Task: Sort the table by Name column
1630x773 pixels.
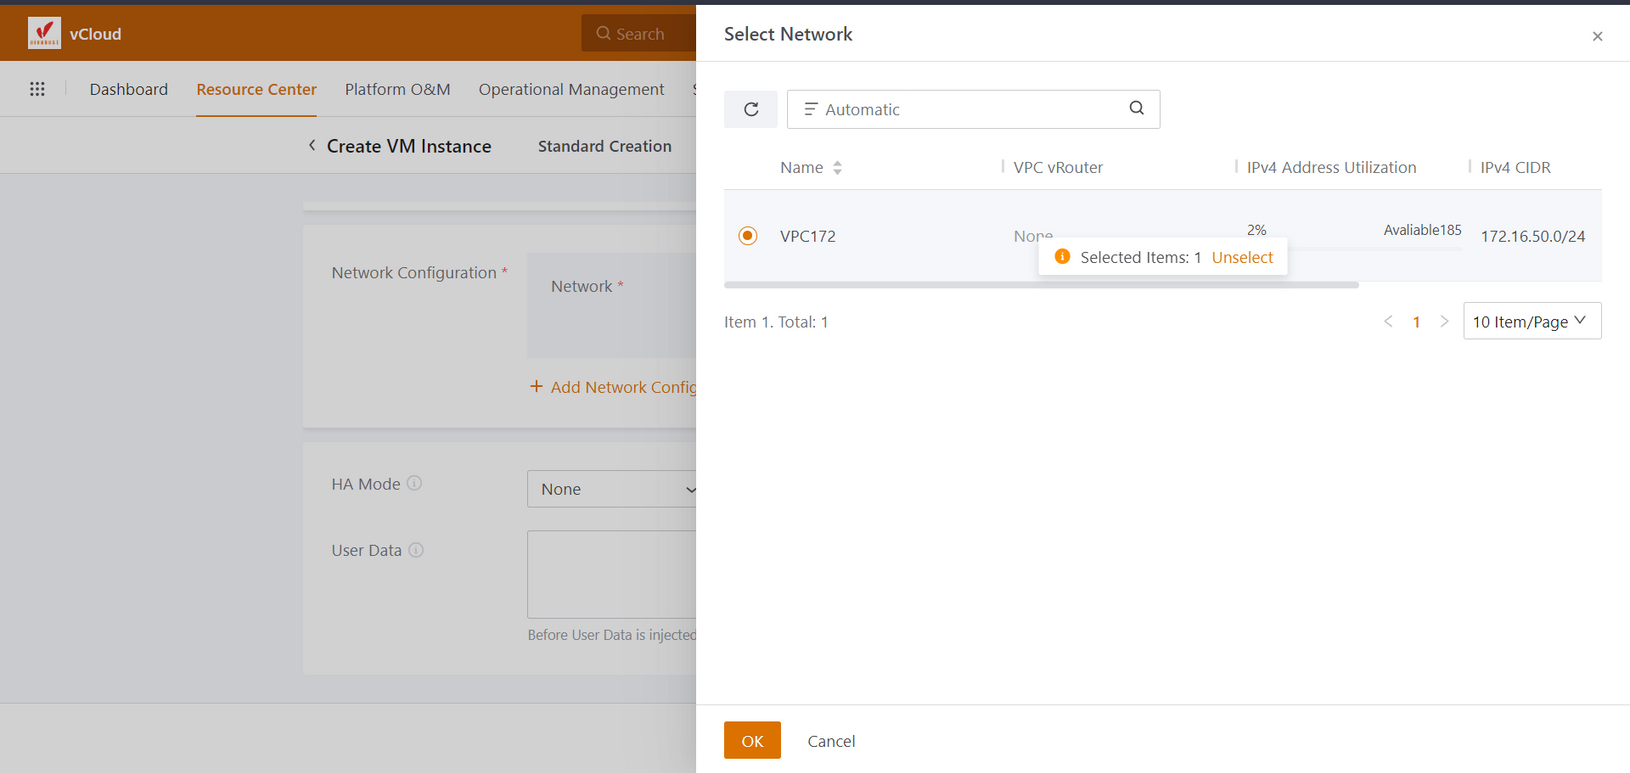Action: [837, 168]
